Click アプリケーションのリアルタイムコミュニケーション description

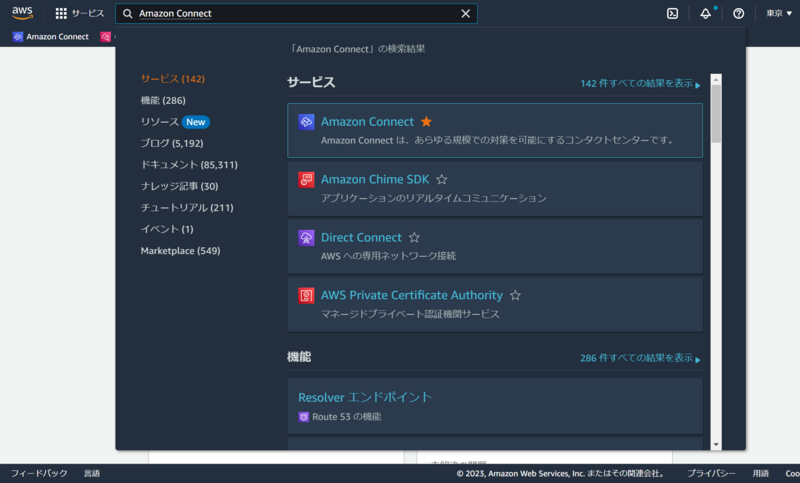tap(433, 198)
